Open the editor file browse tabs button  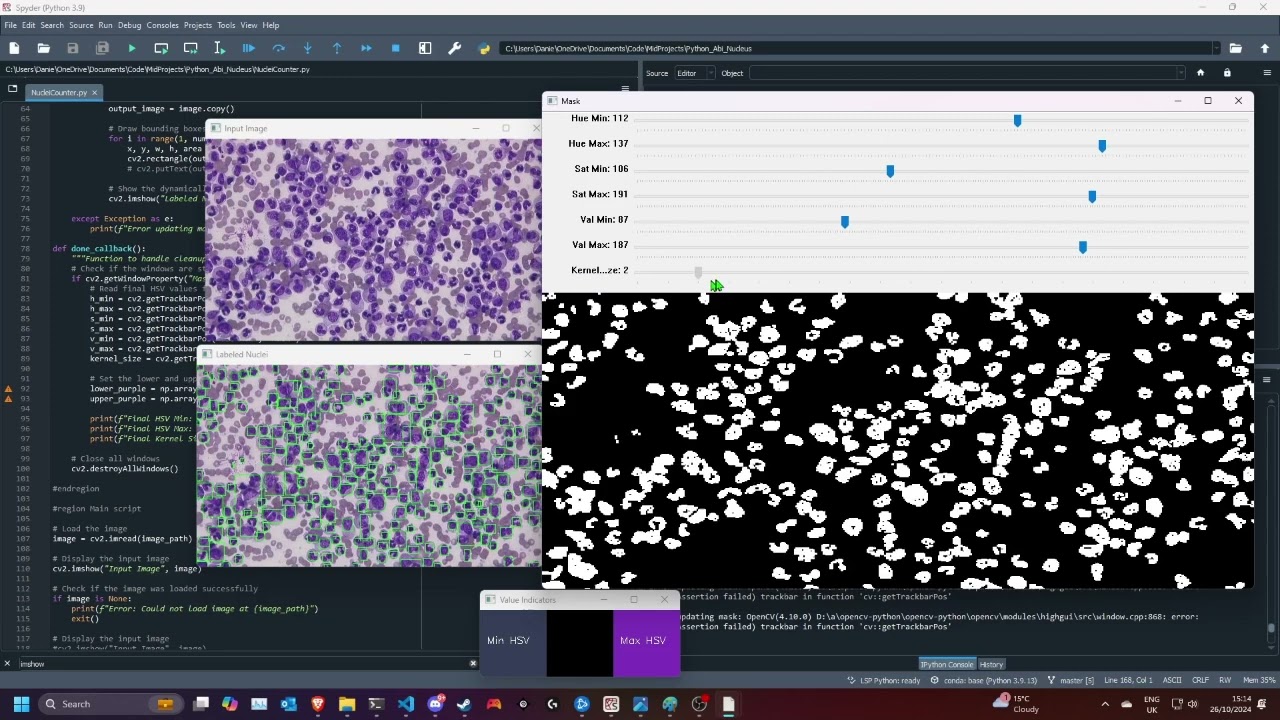pos(12,89)
